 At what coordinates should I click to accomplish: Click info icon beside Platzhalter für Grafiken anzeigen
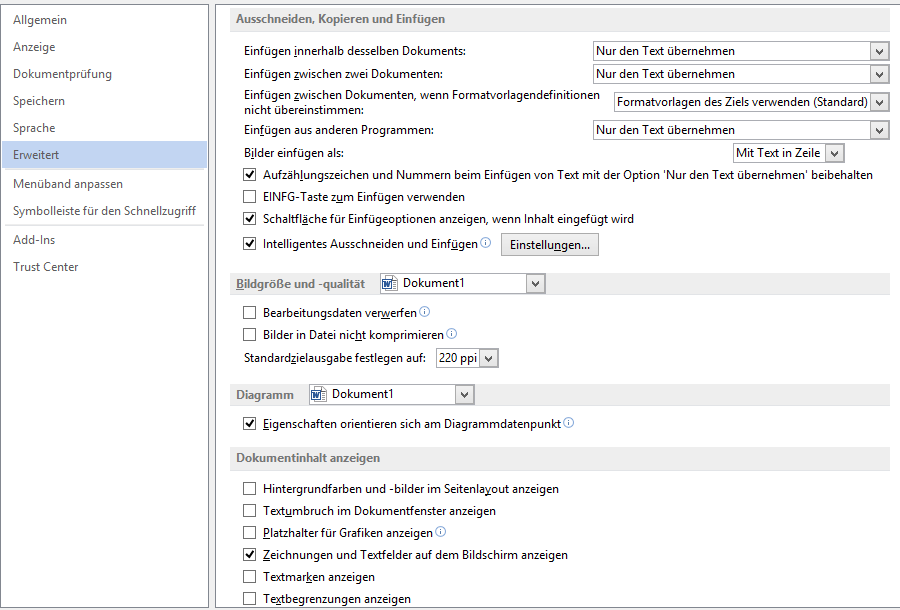(441, 532)
